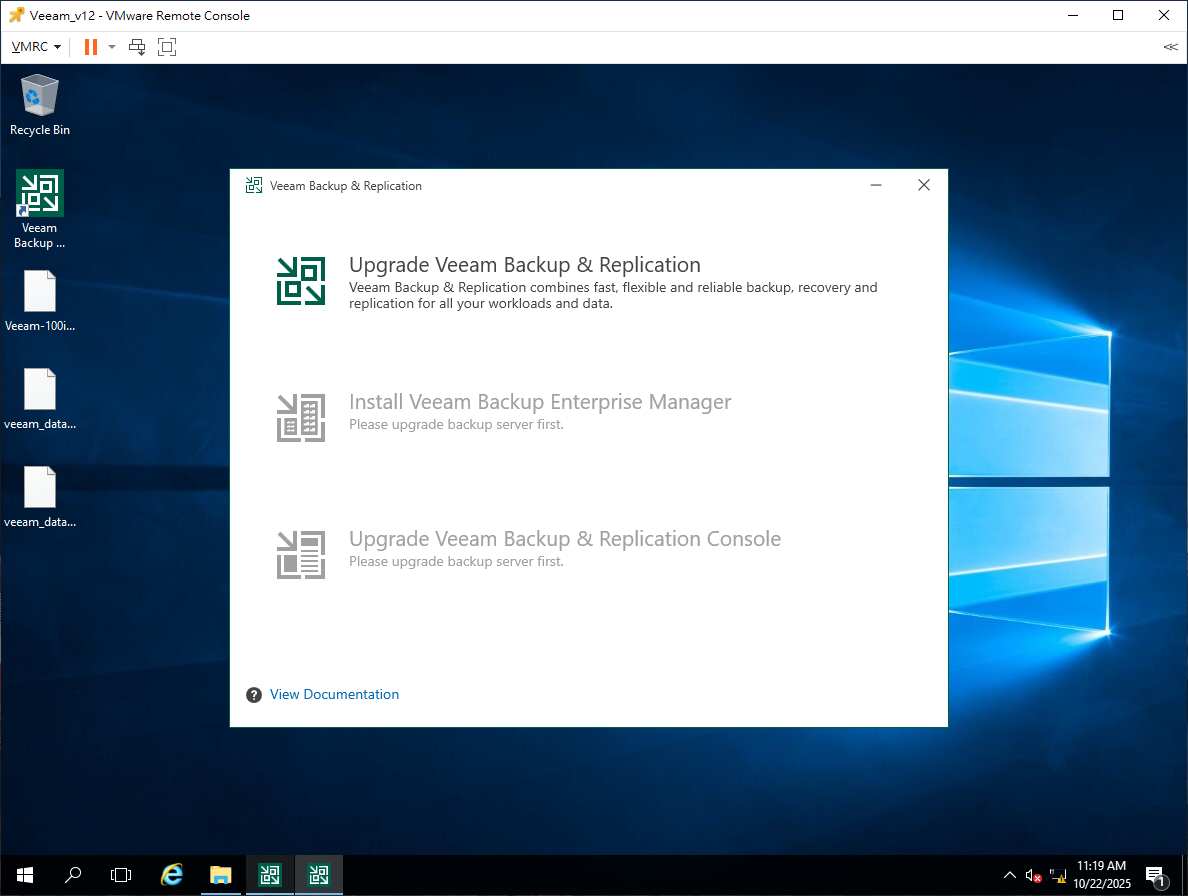Expand the power options arrow beside pause
The width and height of the screenshot is (1188, 896).
point(112,47)
